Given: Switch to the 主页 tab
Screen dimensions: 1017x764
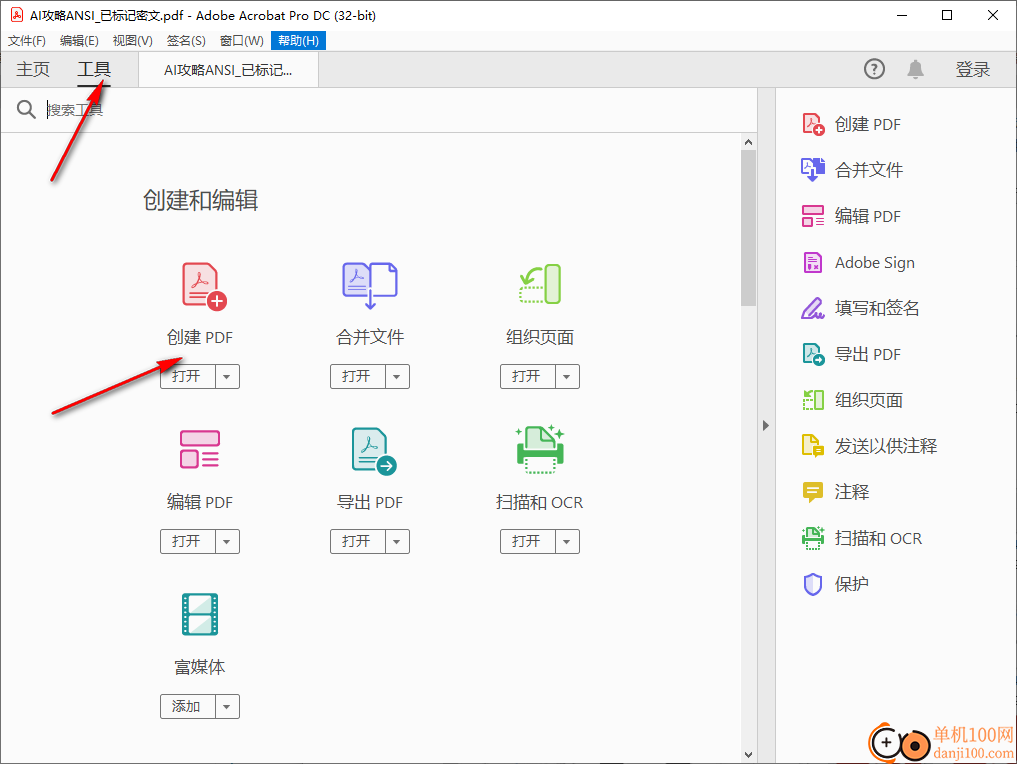Looking at the screenshot, I should [33, 69].
